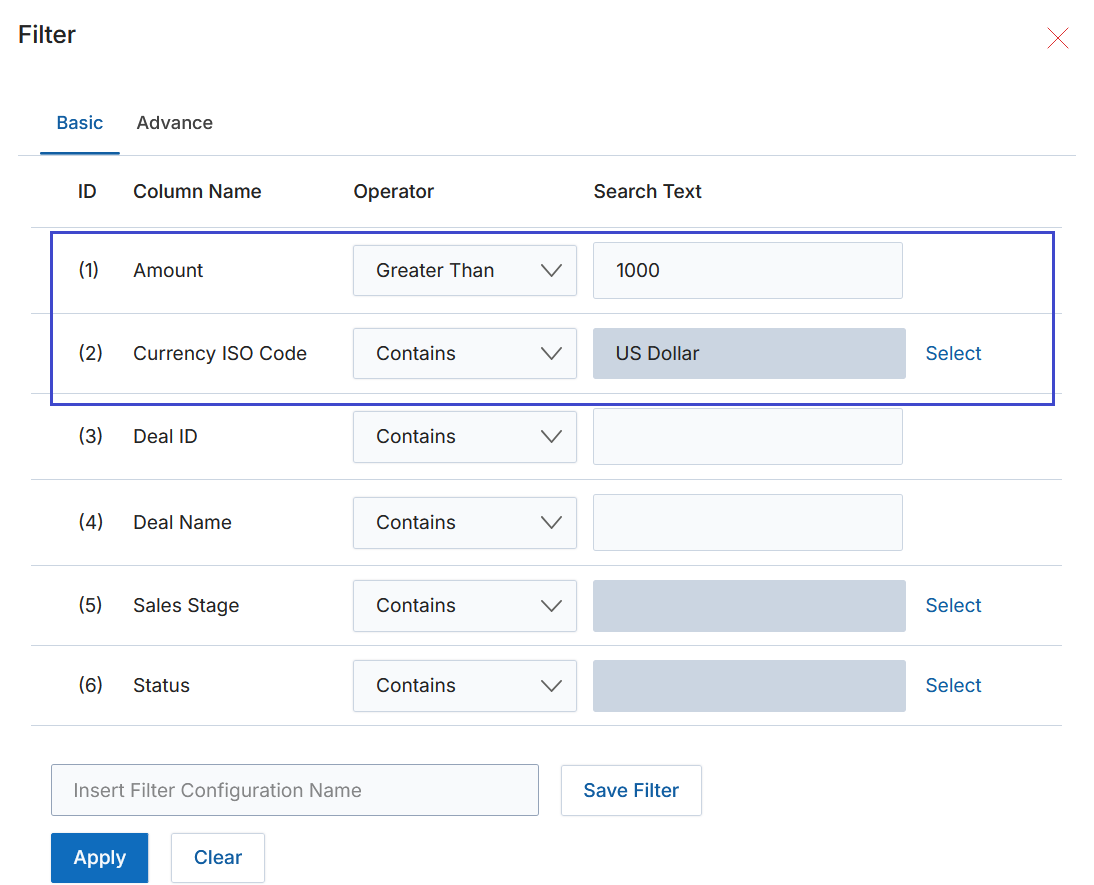Image resolution: width=1094 pixels, height=885 pixels.
Task: Click the Operator column header
Action: pyautogui.click(x=394, y=191)
